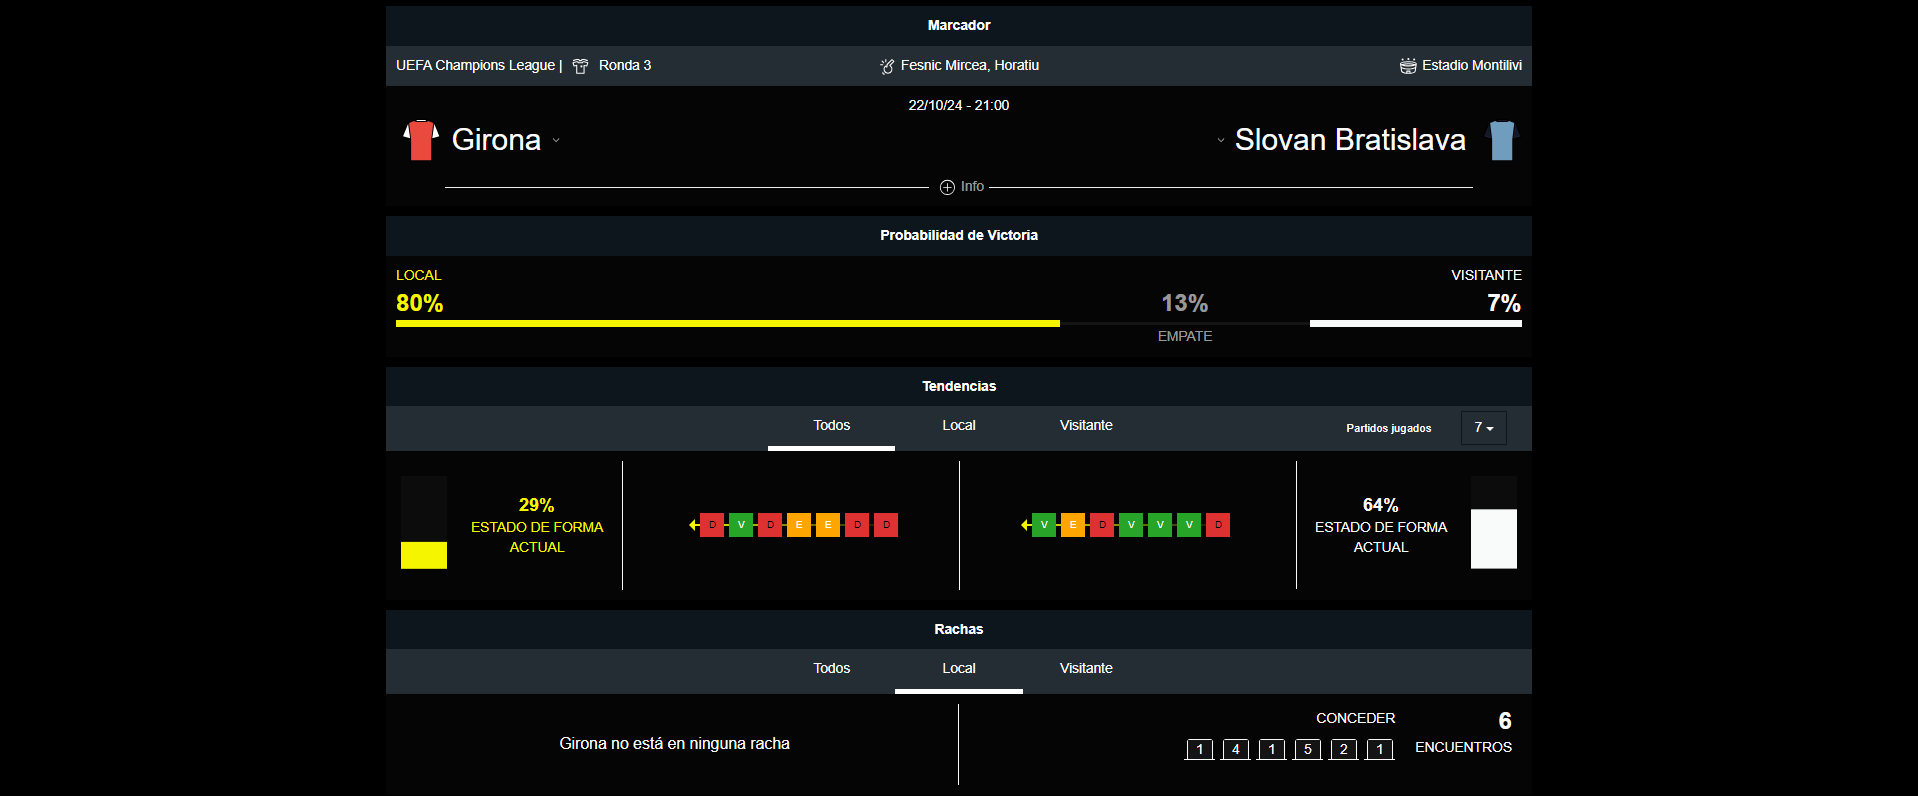
Task: Click the 6 ENCUENTROS count
Action: pos(1505,721)
